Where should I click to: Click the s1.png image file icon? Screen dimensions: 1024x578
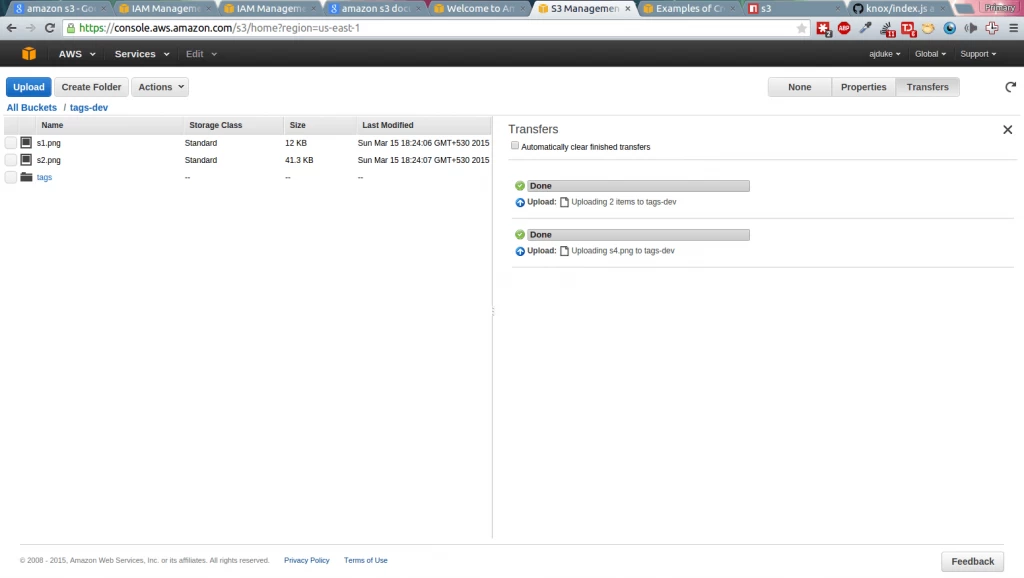pyautogui.click(x=26, y=142)
